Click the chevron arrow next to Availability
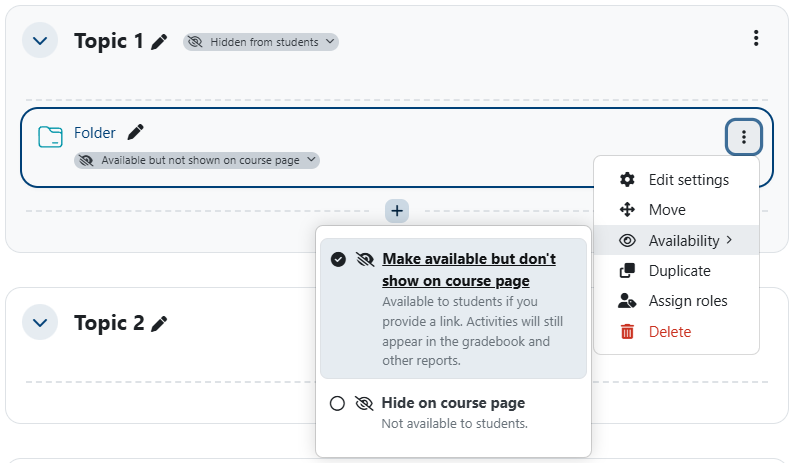 729,240
